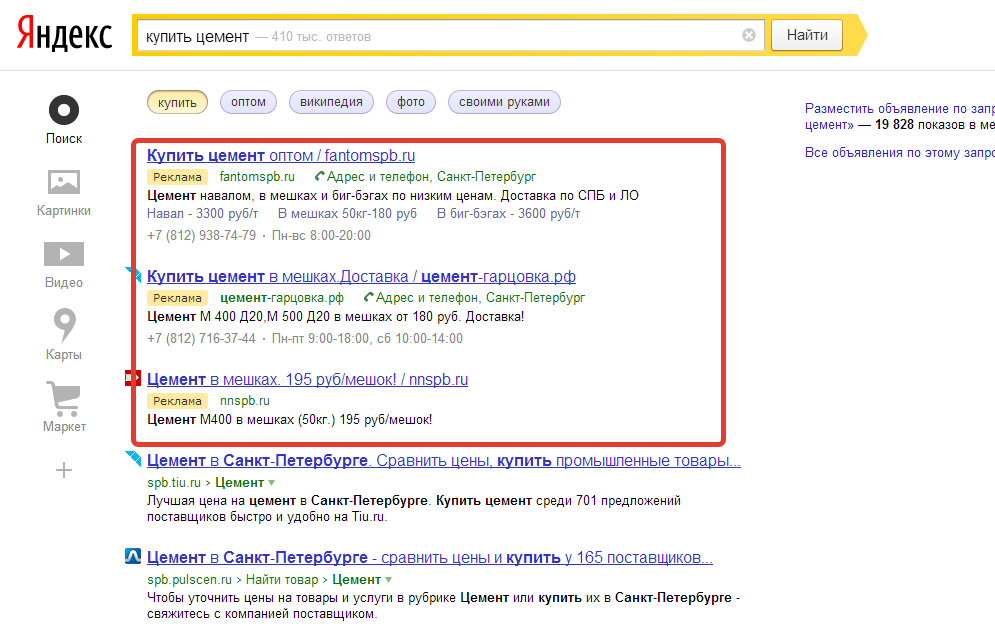Click the Найти search button
This screenshot has width=995, height=630.
(807, 35)
